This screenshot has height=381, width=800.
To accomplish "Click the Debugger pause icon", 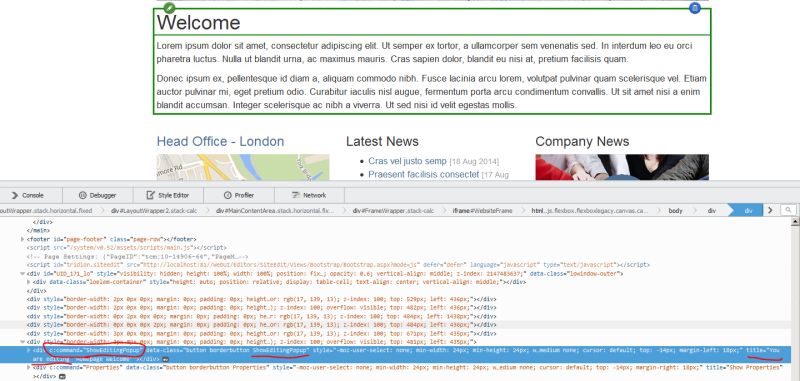I will coord(83,195).
